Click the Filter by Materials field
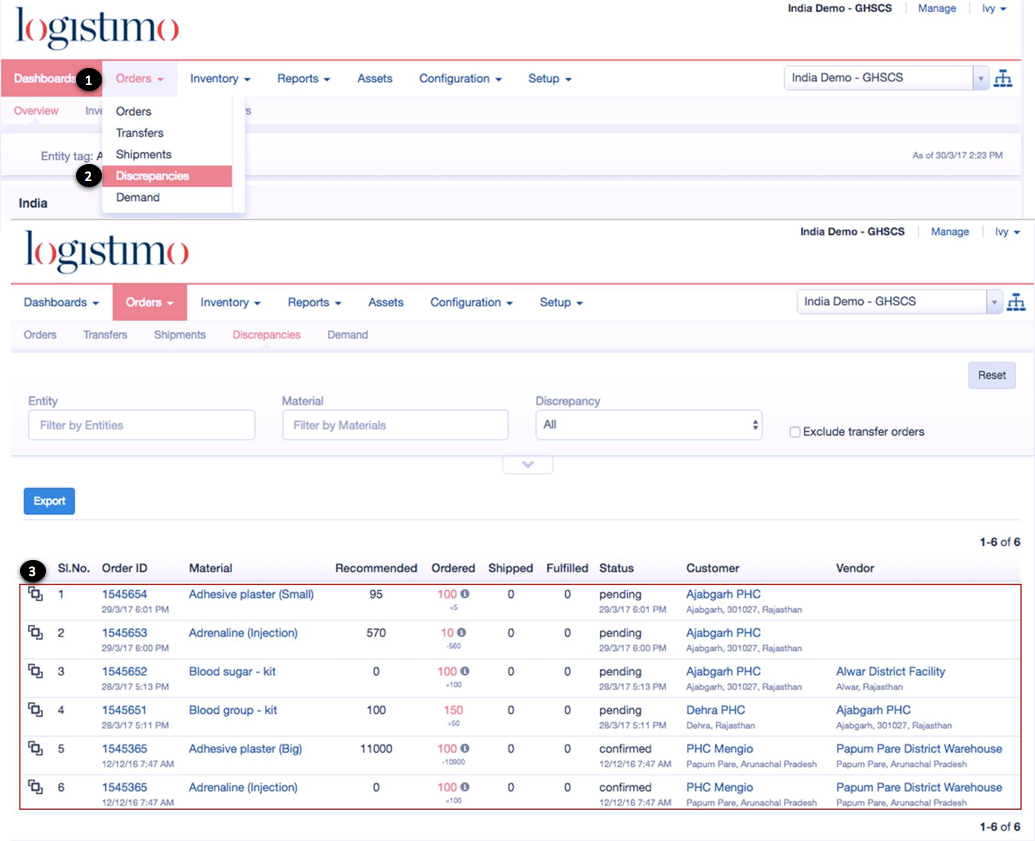Viewport: 1035px width, 841px height. tap(395, 425)
